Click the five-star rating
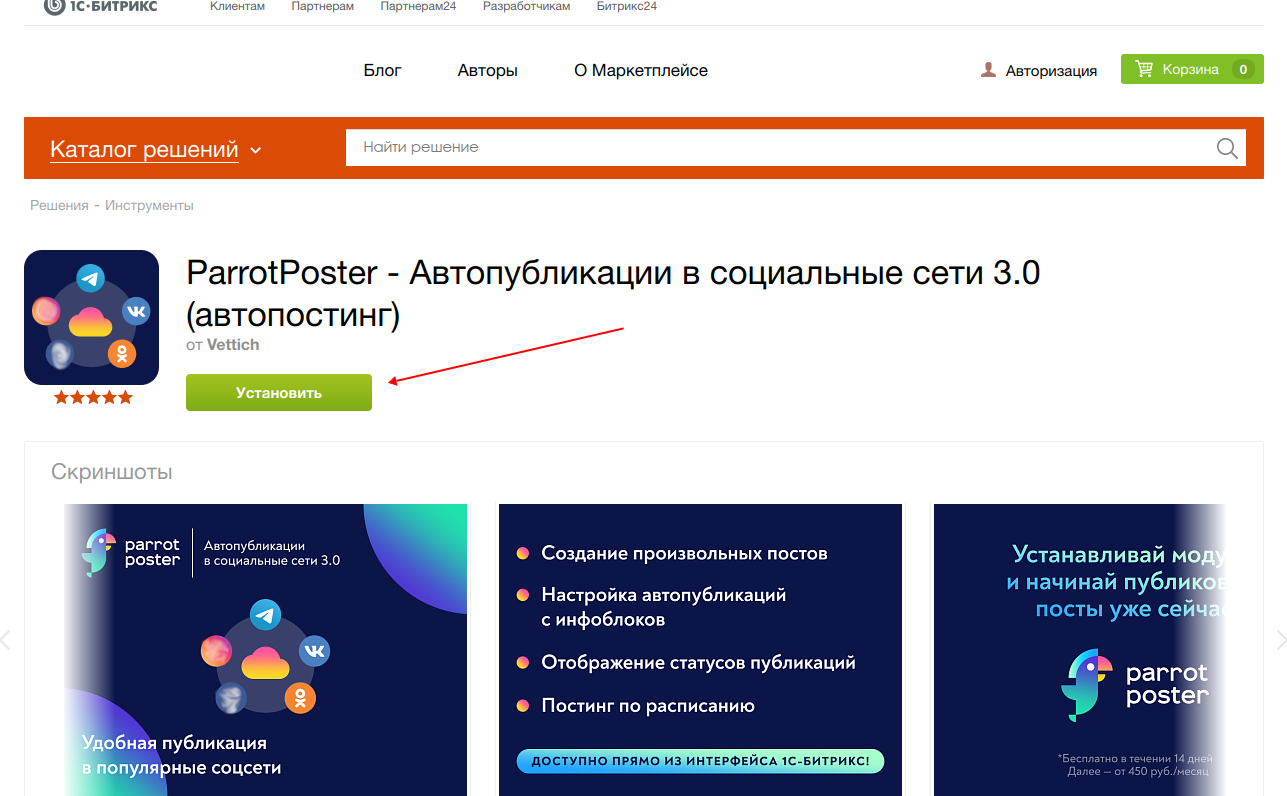Viewport: 1287px width, 796px height. 93,397
